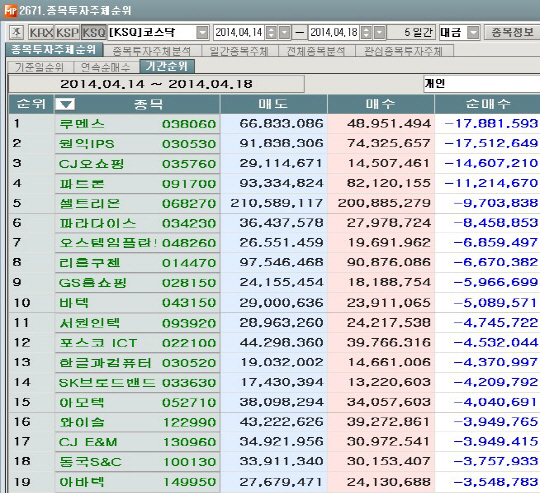540x493 pixels.
Task: Toggle the KSP market button
Action: (67, 33)
